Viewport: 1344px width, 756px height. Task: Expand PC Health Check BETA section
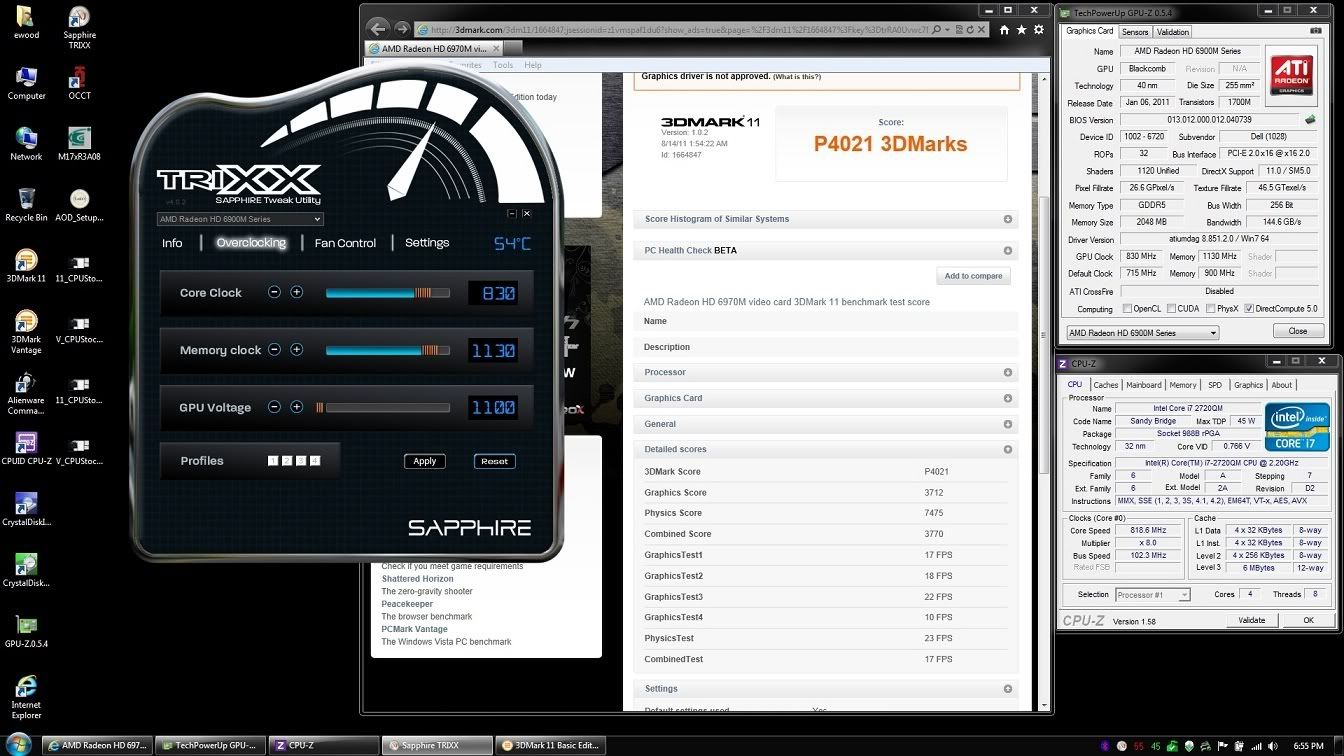[x=1008, y=251]
